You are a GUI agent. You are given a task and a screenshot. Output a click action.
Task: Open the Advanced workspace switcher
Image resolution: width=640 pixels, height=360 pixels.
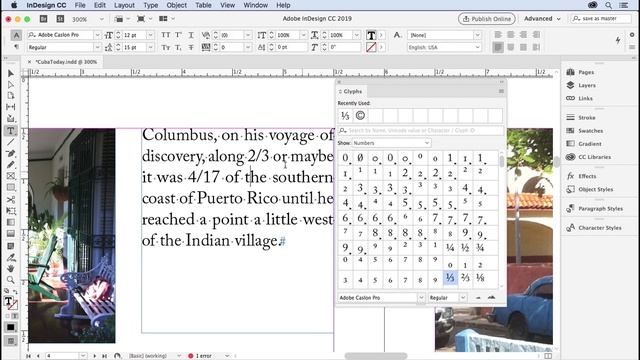tap(542, 19)
